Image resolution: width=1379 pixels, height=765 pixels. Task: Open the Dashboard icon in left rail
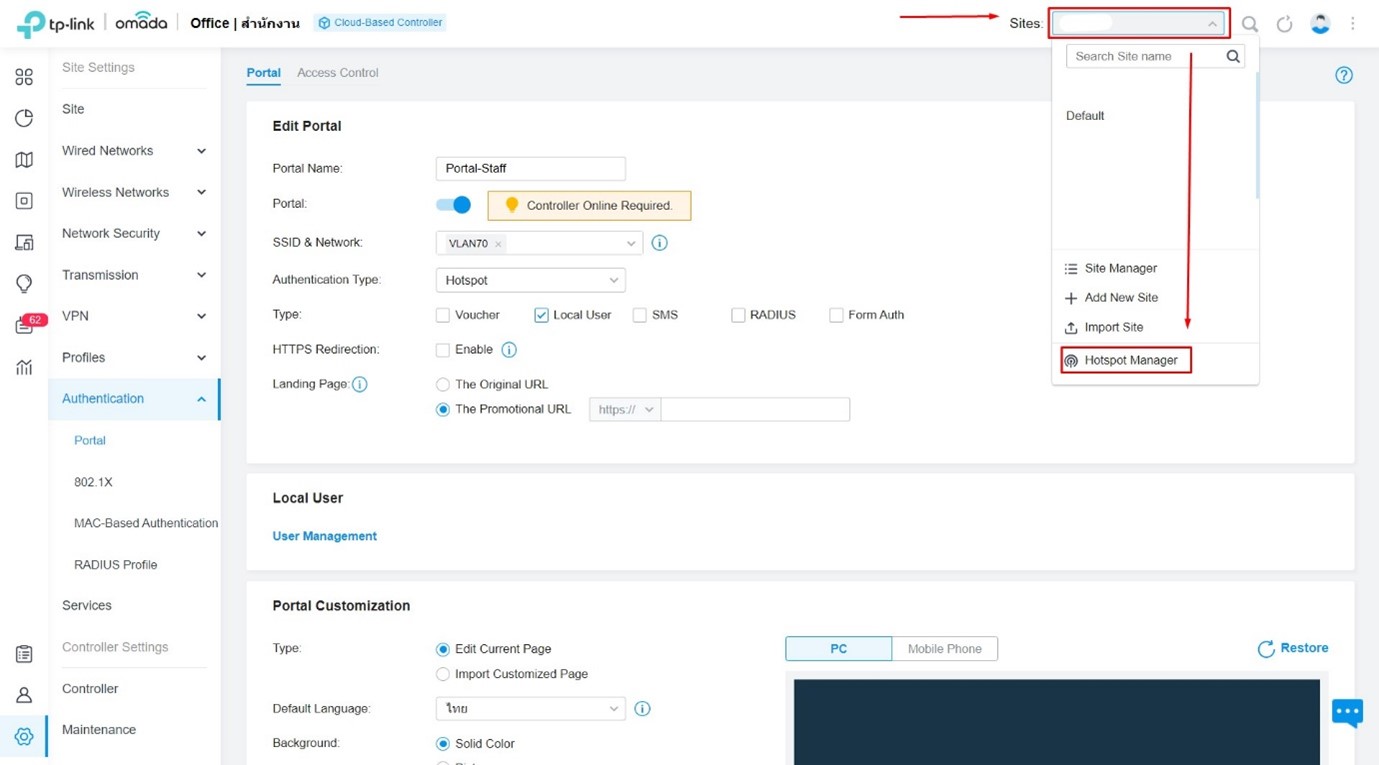[24, 77]
